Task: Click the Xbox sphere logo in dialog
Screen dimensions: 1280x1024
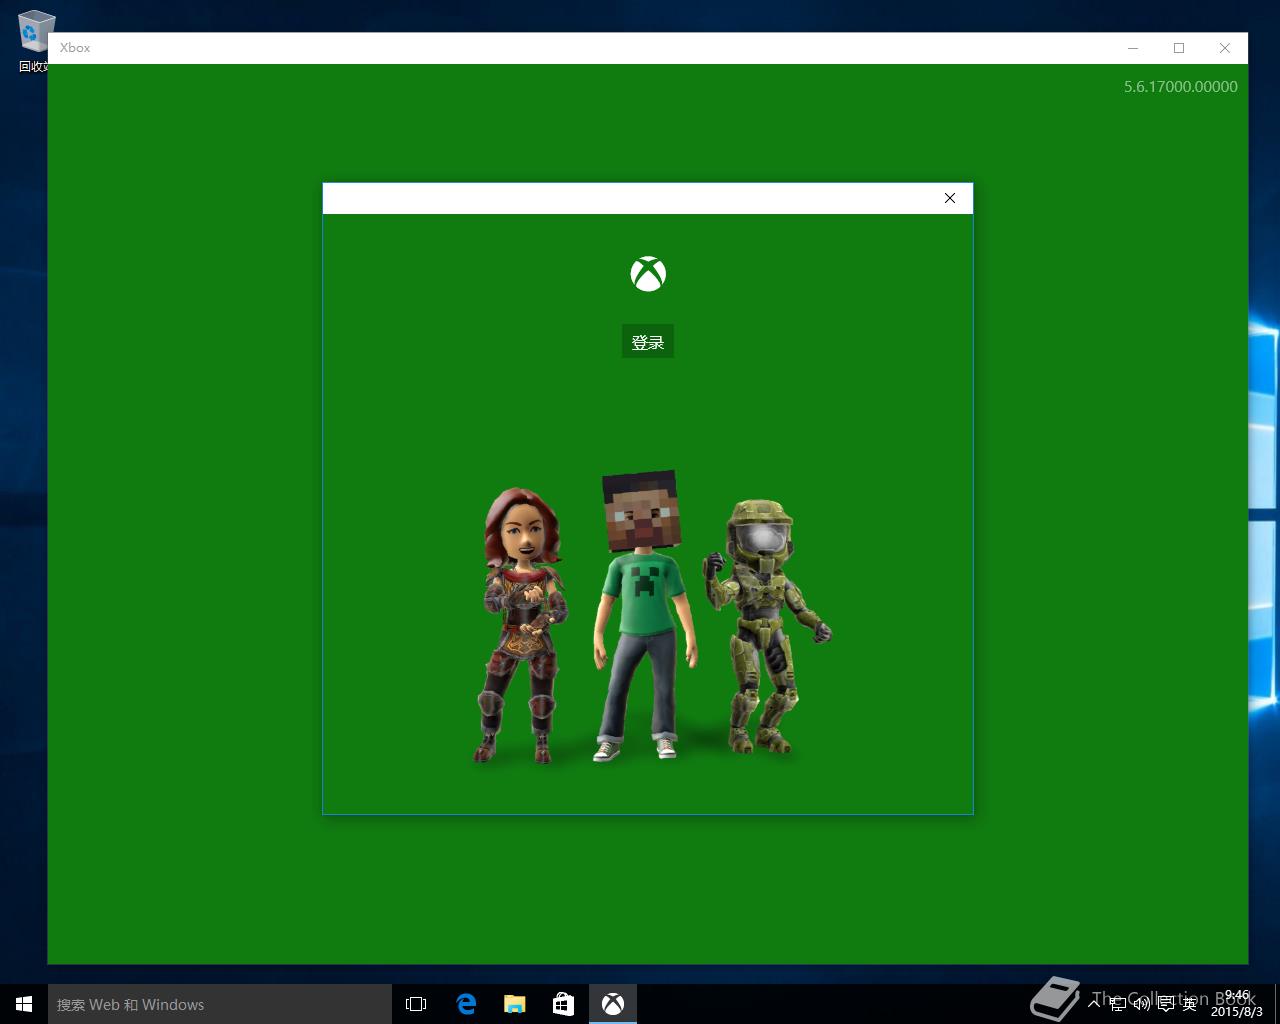Action: point(648,273)
